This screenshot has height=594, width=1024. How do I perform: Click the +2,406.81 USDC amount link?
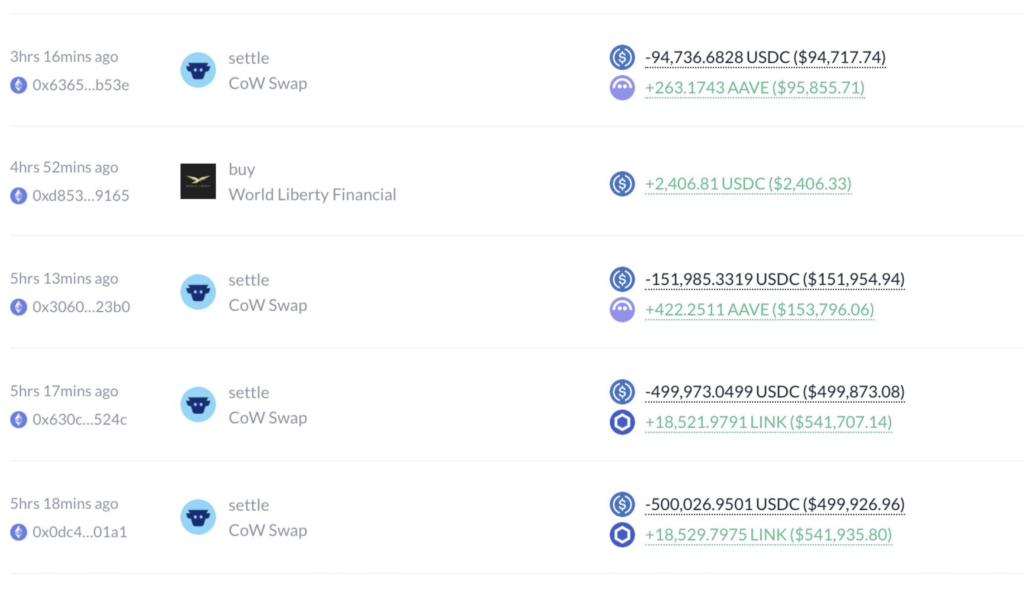click(x=747, y=184)
